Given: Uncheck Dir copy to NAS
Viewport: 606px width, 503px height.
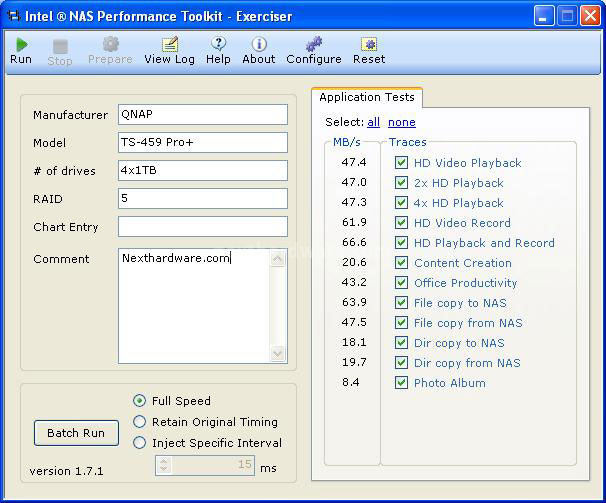Looking at the screenshot, I should click(401, 343).
